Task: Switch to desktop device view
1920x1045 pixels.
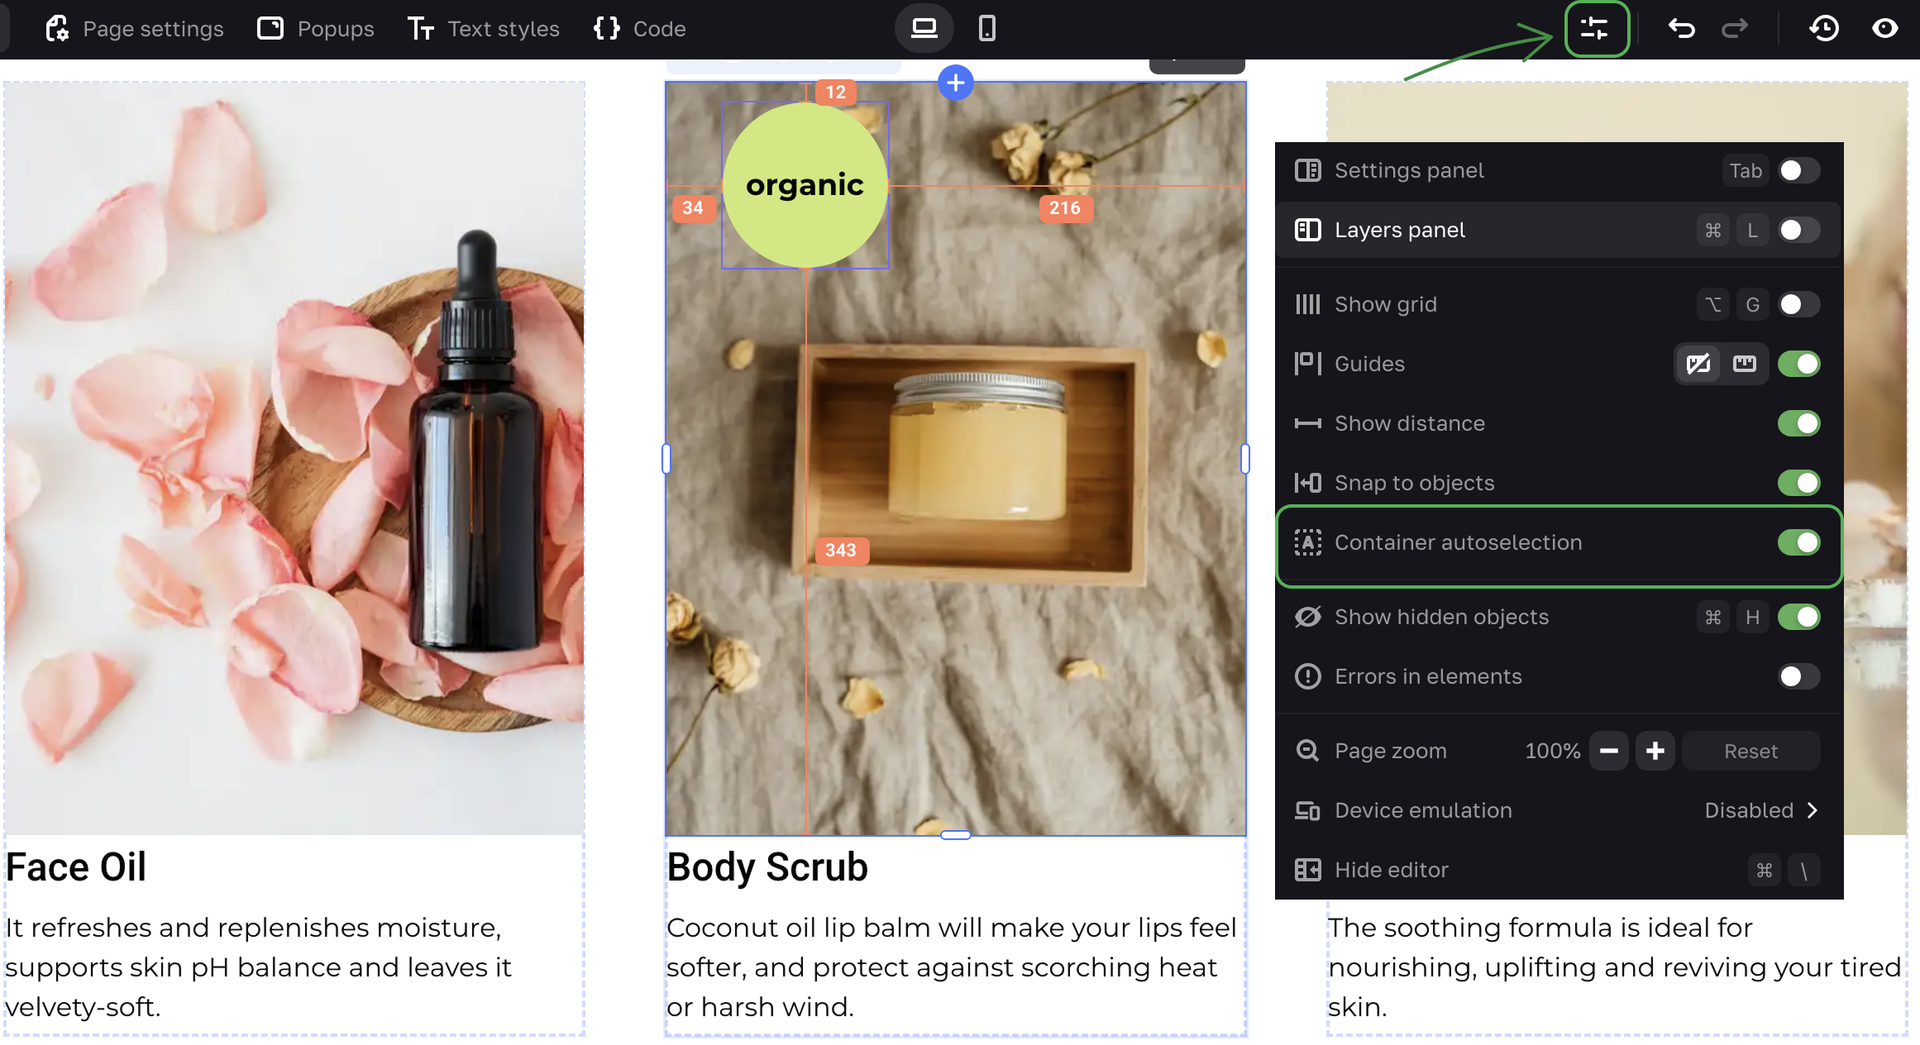Action: pos(924,29)
